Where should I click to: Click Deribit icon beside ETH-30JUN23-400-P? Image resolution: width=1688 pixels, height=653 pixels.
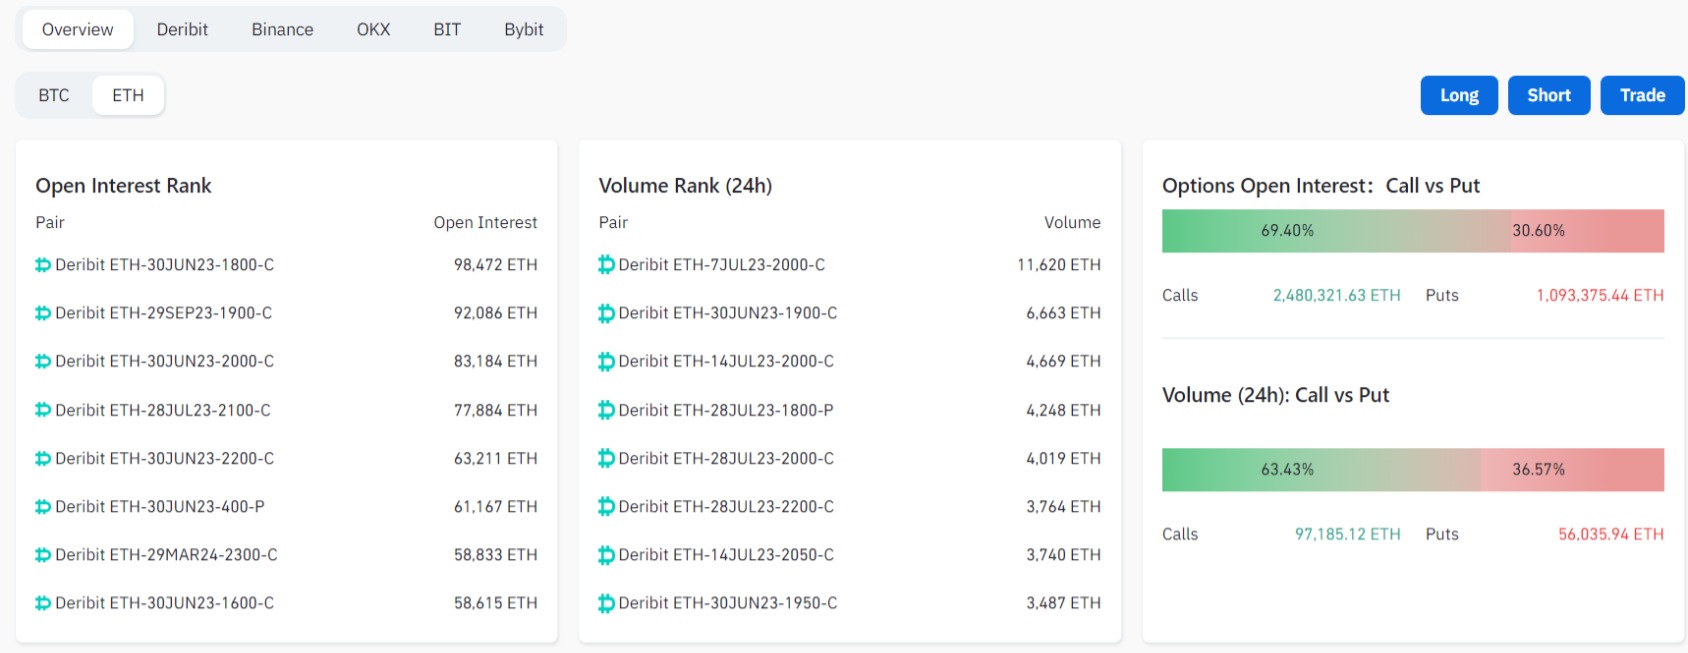43,507
